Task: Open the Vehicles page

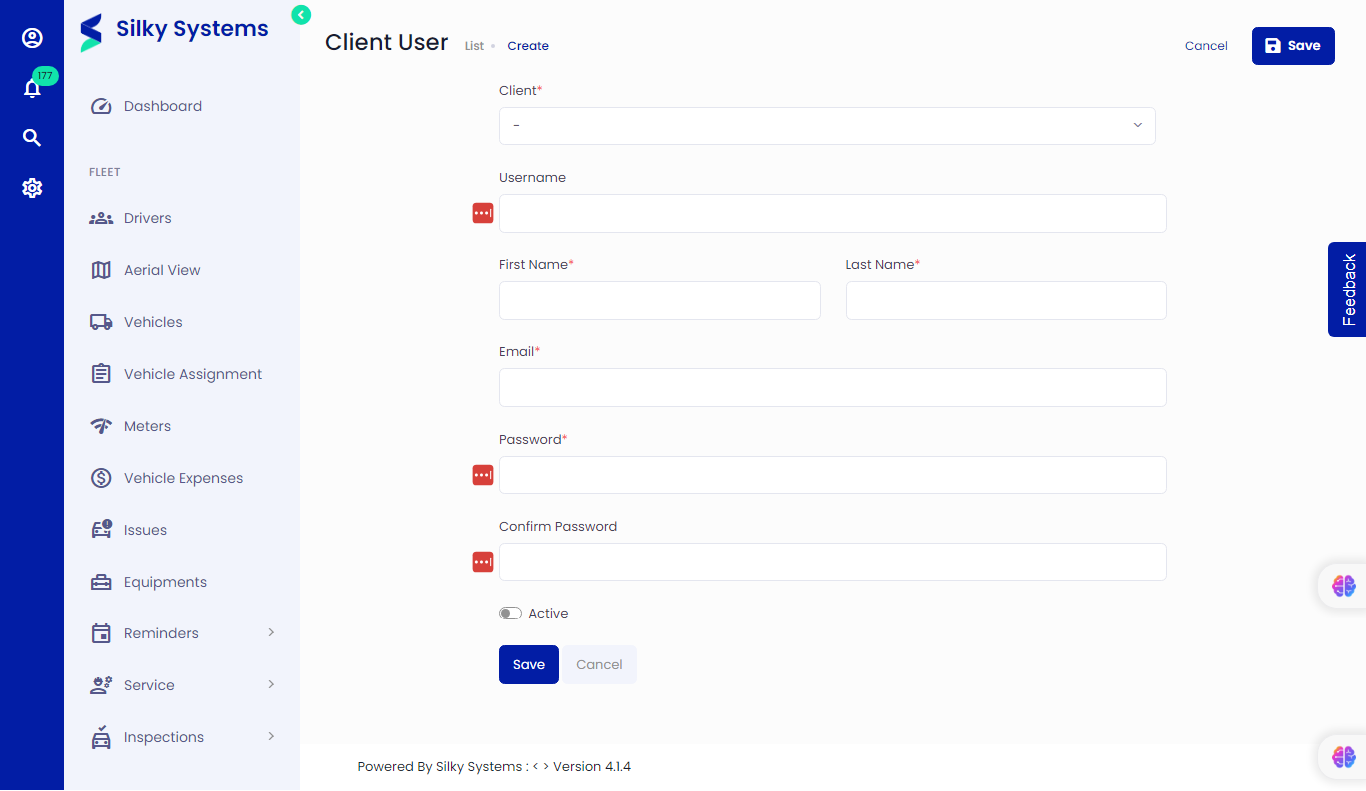Action: [x=153, y=321]
